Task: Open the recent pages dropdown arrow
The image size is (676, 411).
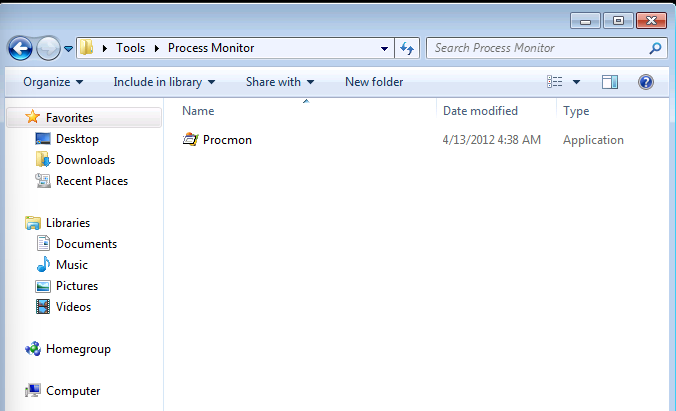Action: point(68,49)
